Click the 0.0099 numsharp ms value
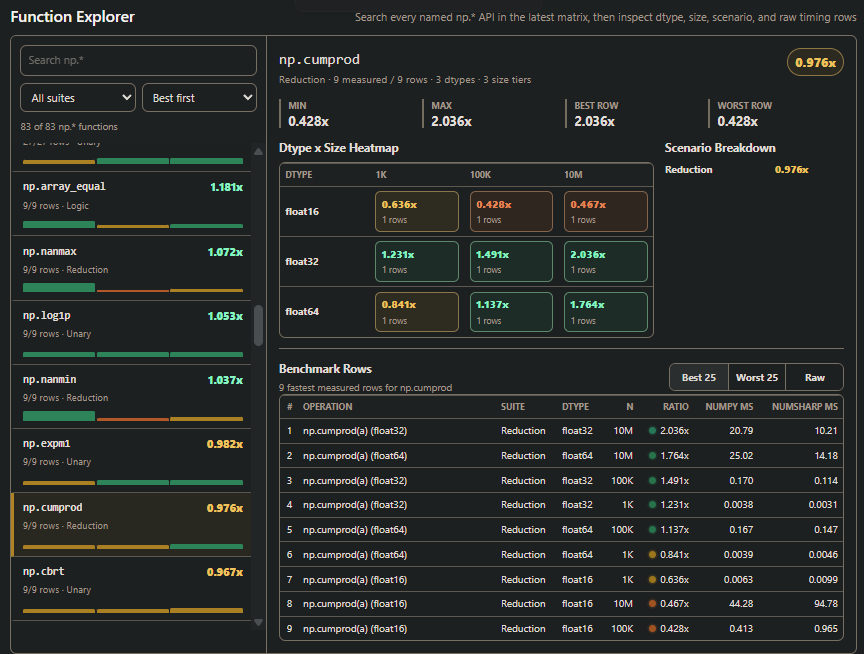 823,580
